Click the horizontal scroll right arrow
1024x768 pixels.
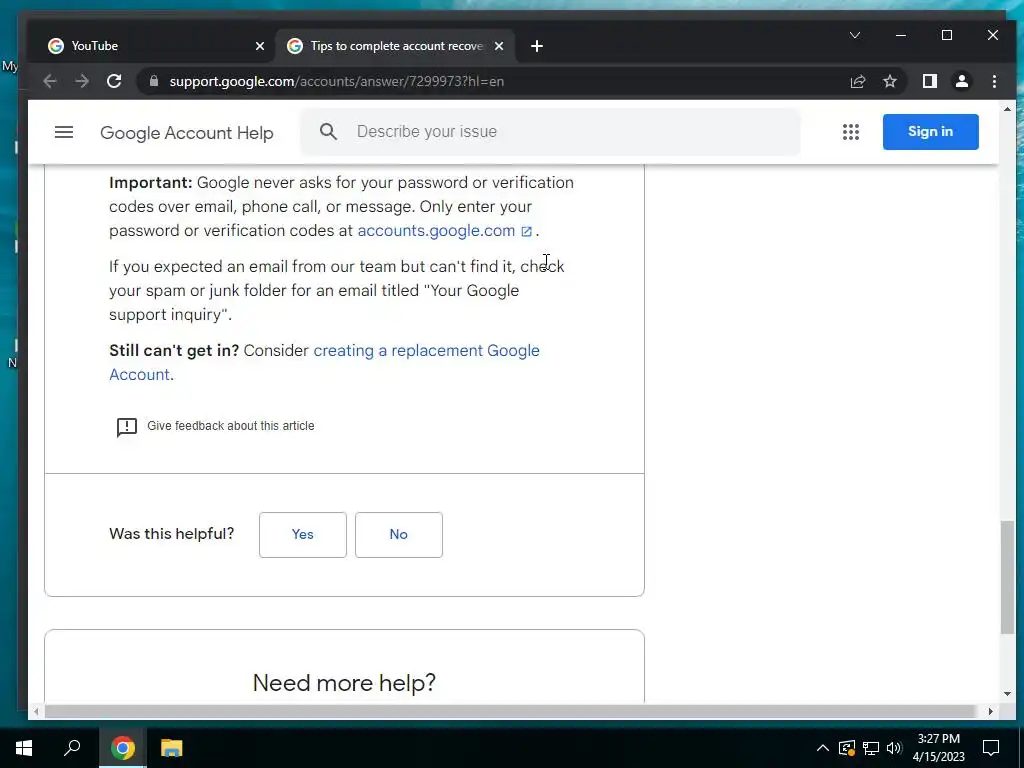click(x=991, y=711)
